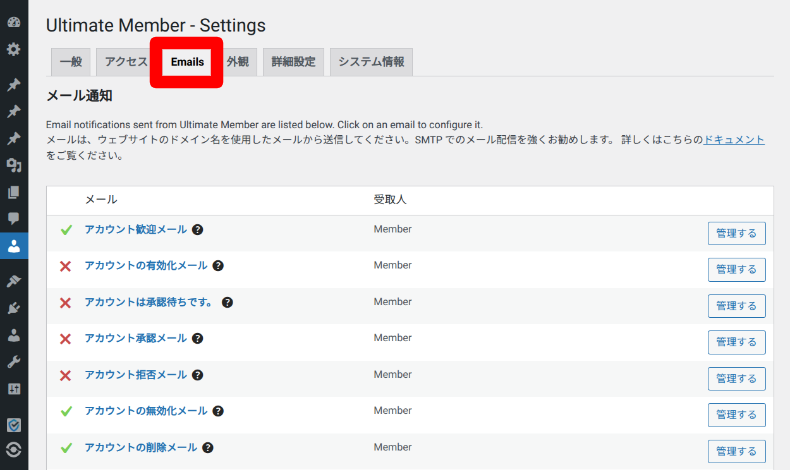Click the メール通知 section heading
Screen dimensions: 790x470
tap(79, 96)
